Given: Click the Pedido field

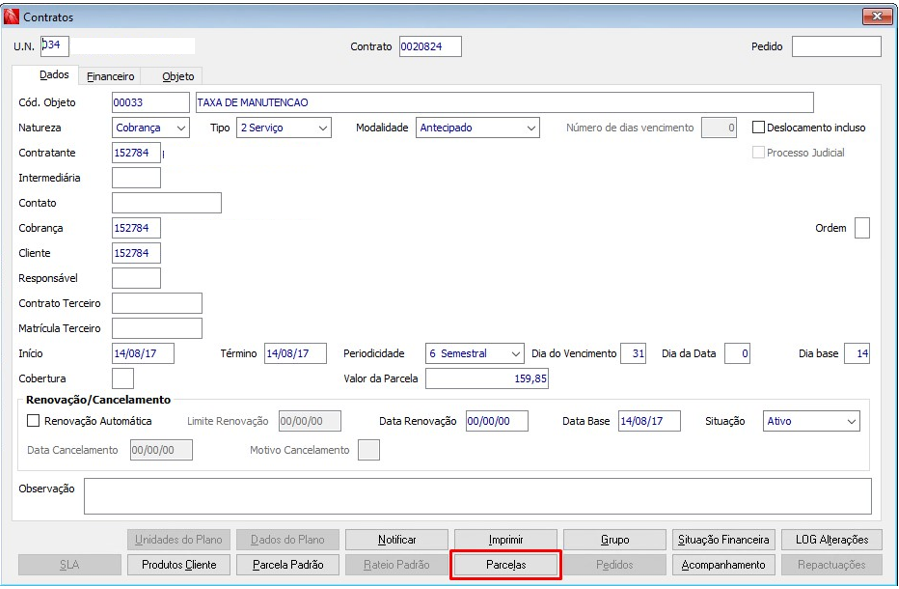Looking at the screenshot, I should (x=837, y=46).
